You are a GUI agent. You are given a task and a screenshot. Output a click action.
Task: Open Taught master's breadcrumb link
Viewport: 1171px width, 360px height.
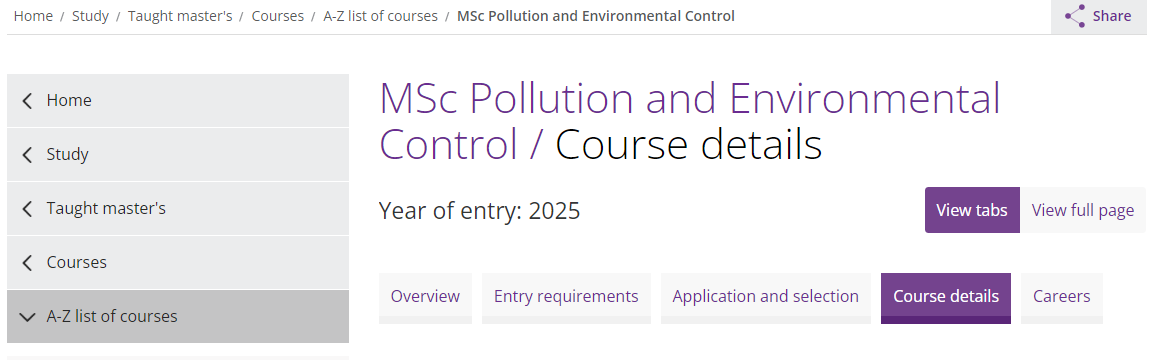coord(180,16)
